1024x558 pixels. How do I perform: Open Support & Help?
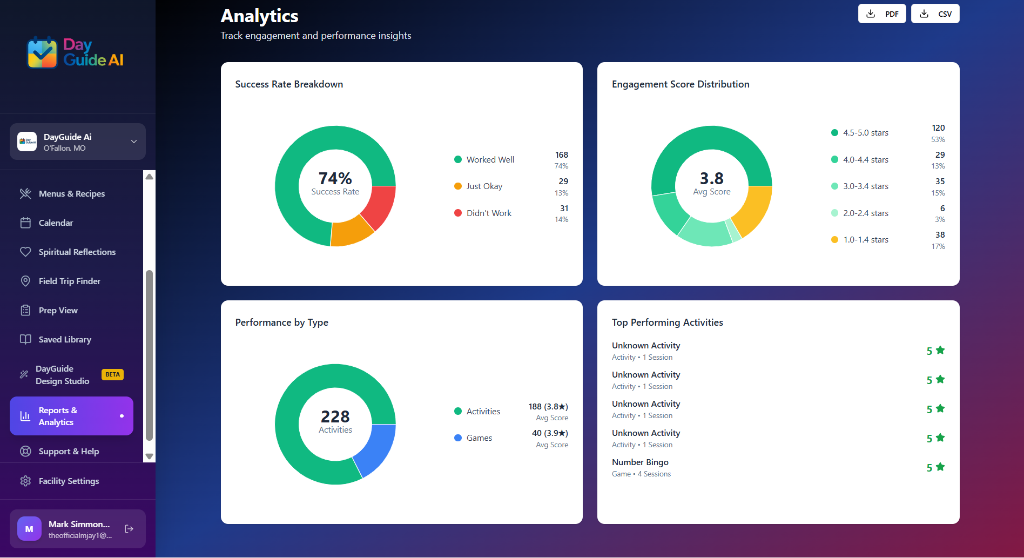pyautogui.click(x=72, y=451)
